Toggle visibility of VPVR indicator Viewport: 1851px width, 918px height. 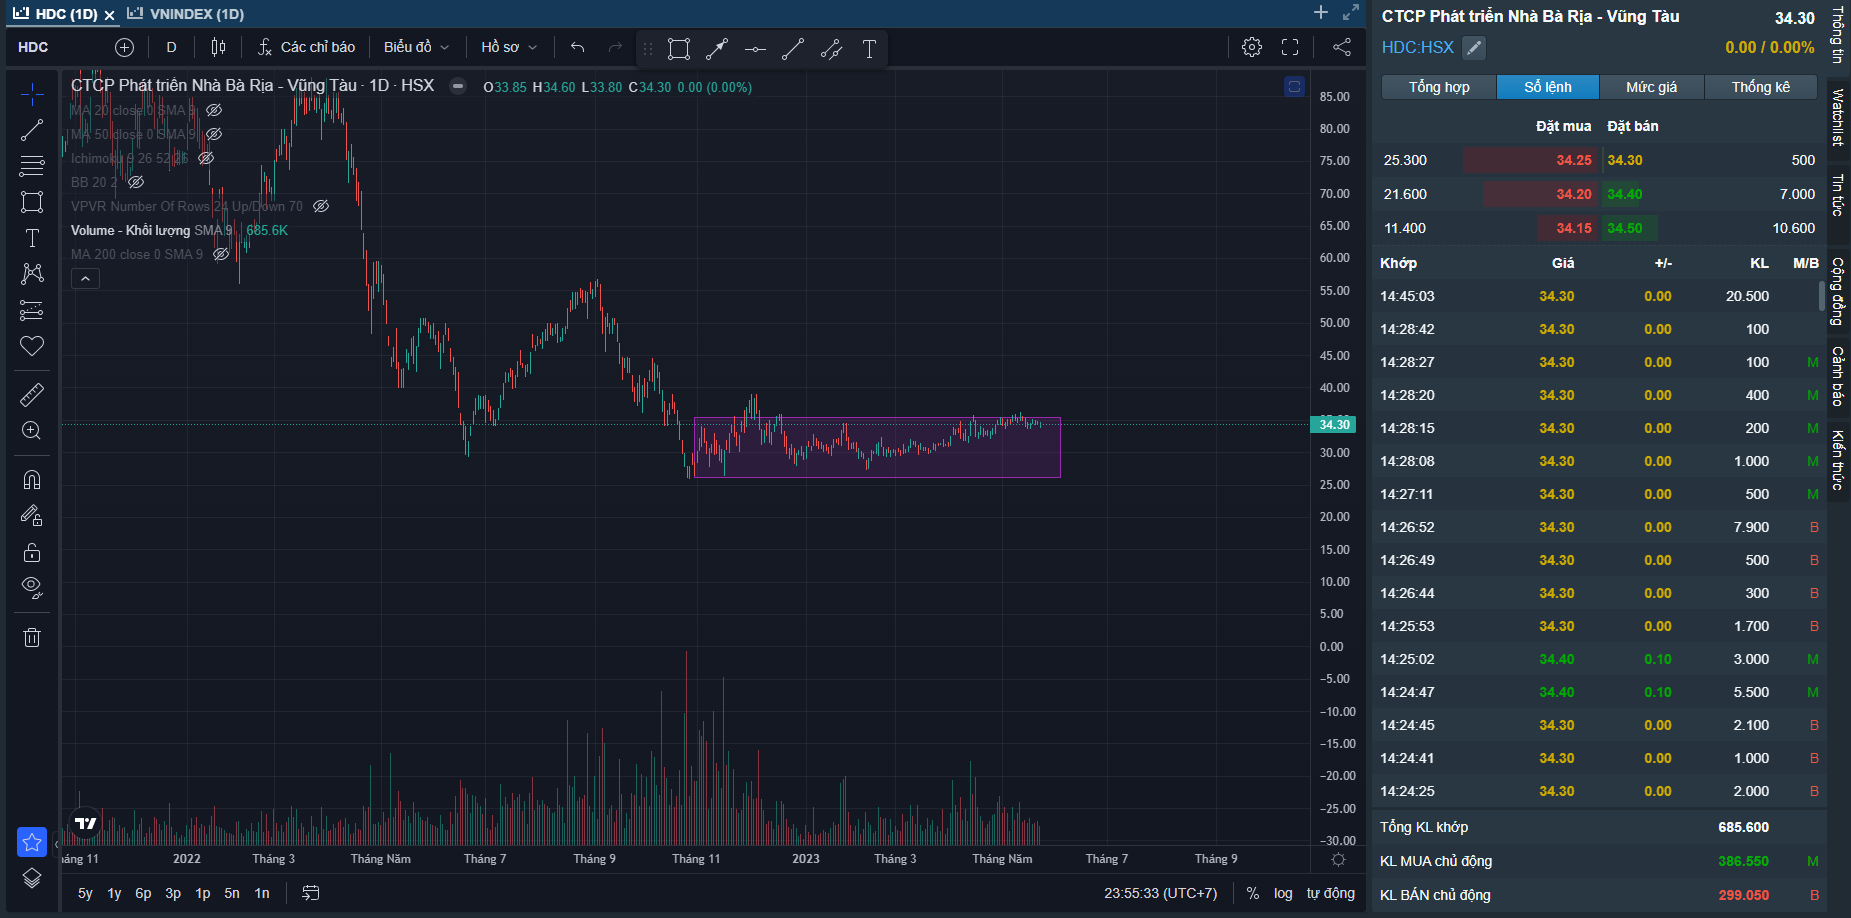pyautogui.click(x=321, y=206)
